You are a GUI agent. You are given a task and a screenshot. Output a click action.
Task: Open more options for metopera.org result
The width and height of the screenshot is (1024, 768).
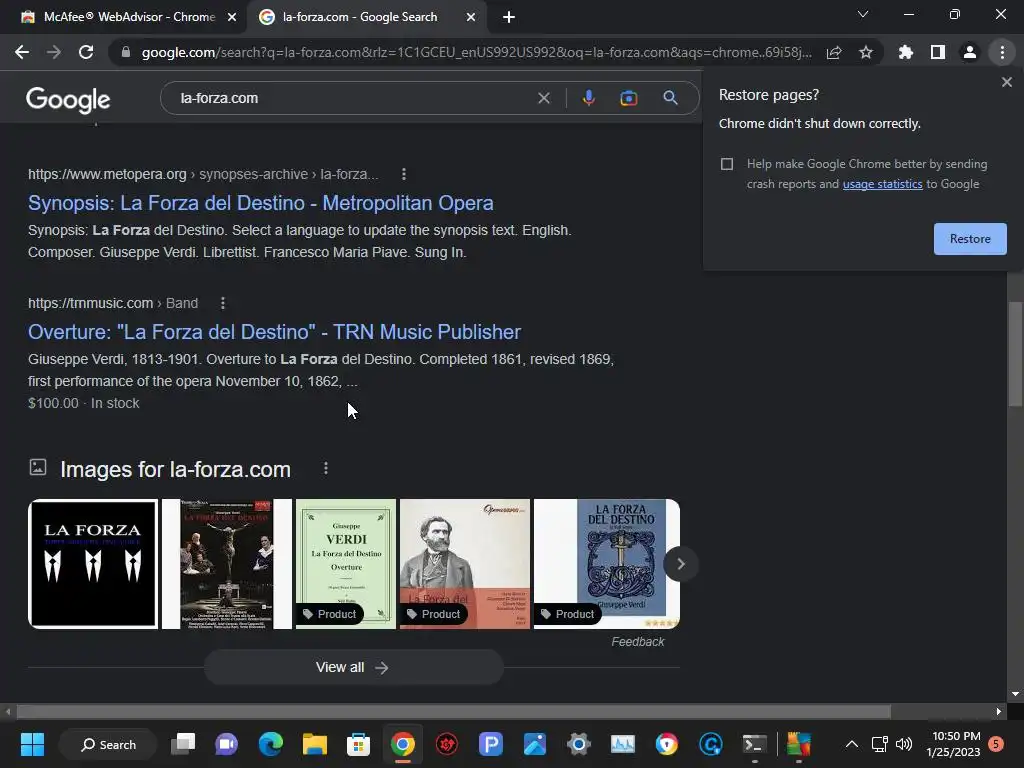[404, 174]
